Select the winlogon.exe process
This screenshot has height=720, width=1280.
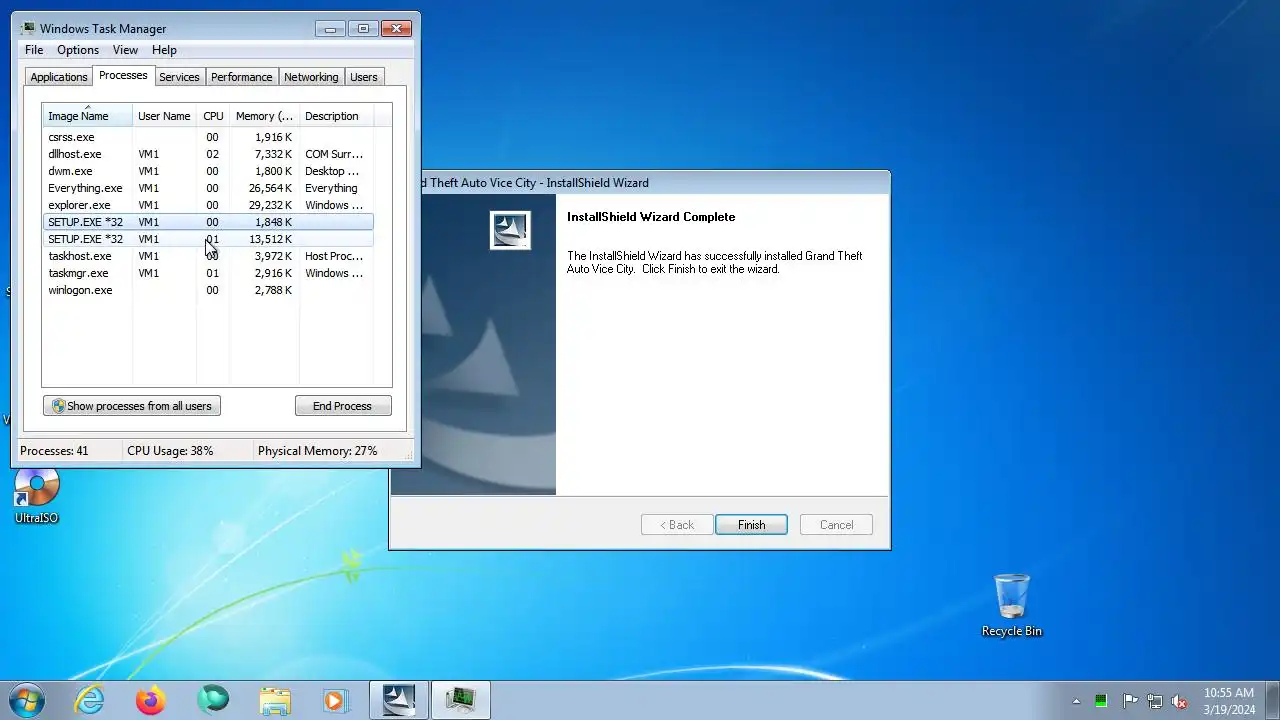click(x=208, y=290)
